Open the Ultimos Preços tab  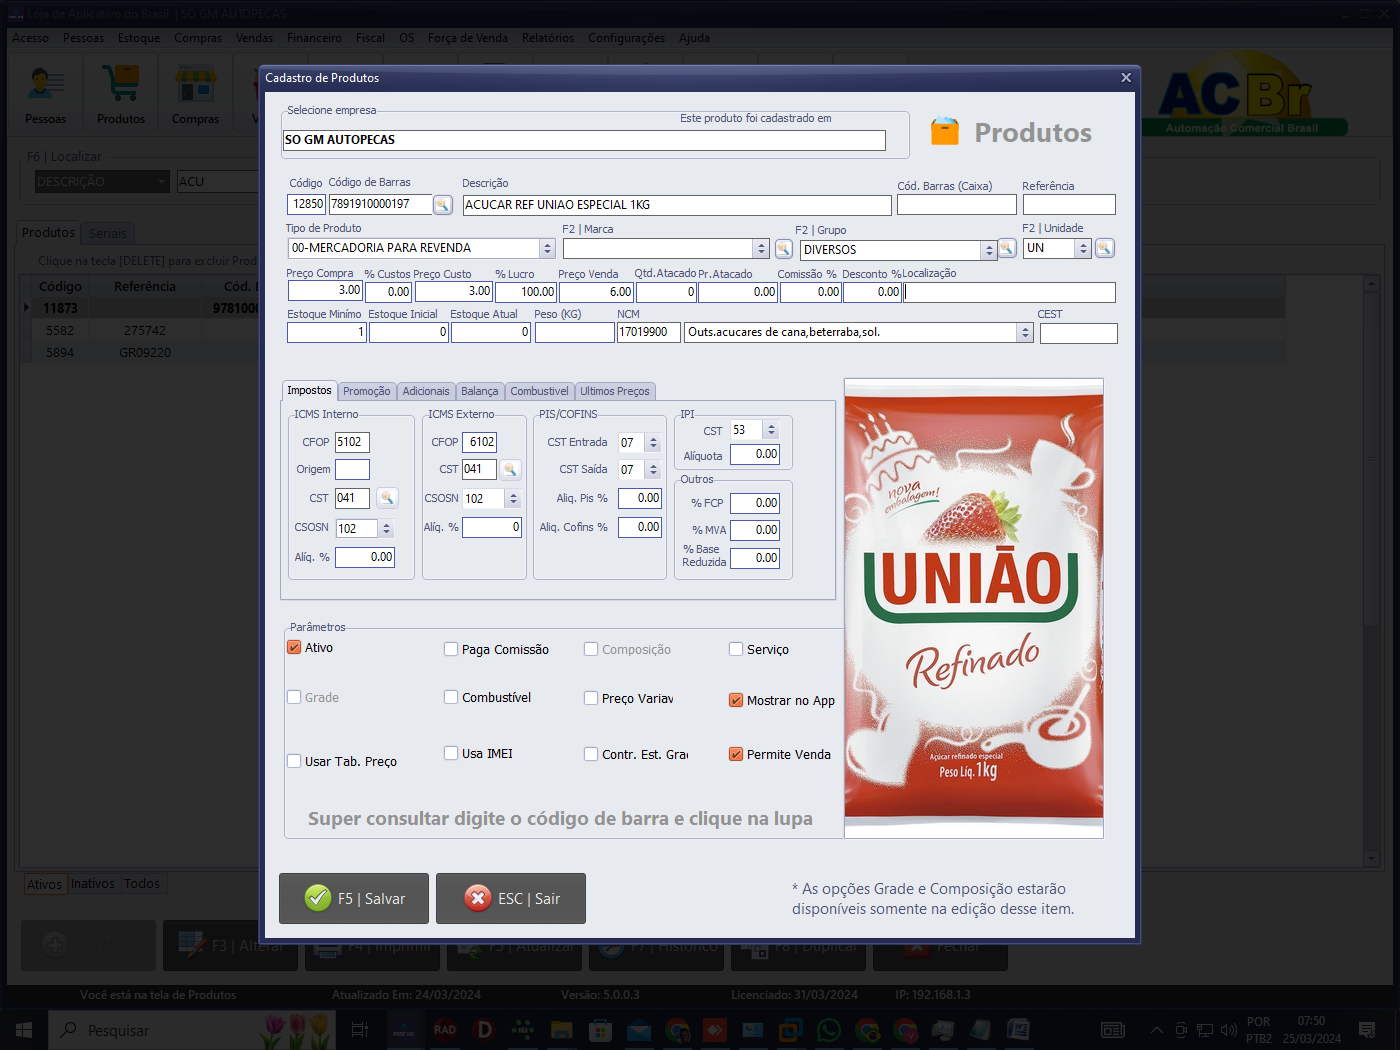click(615, 391)
